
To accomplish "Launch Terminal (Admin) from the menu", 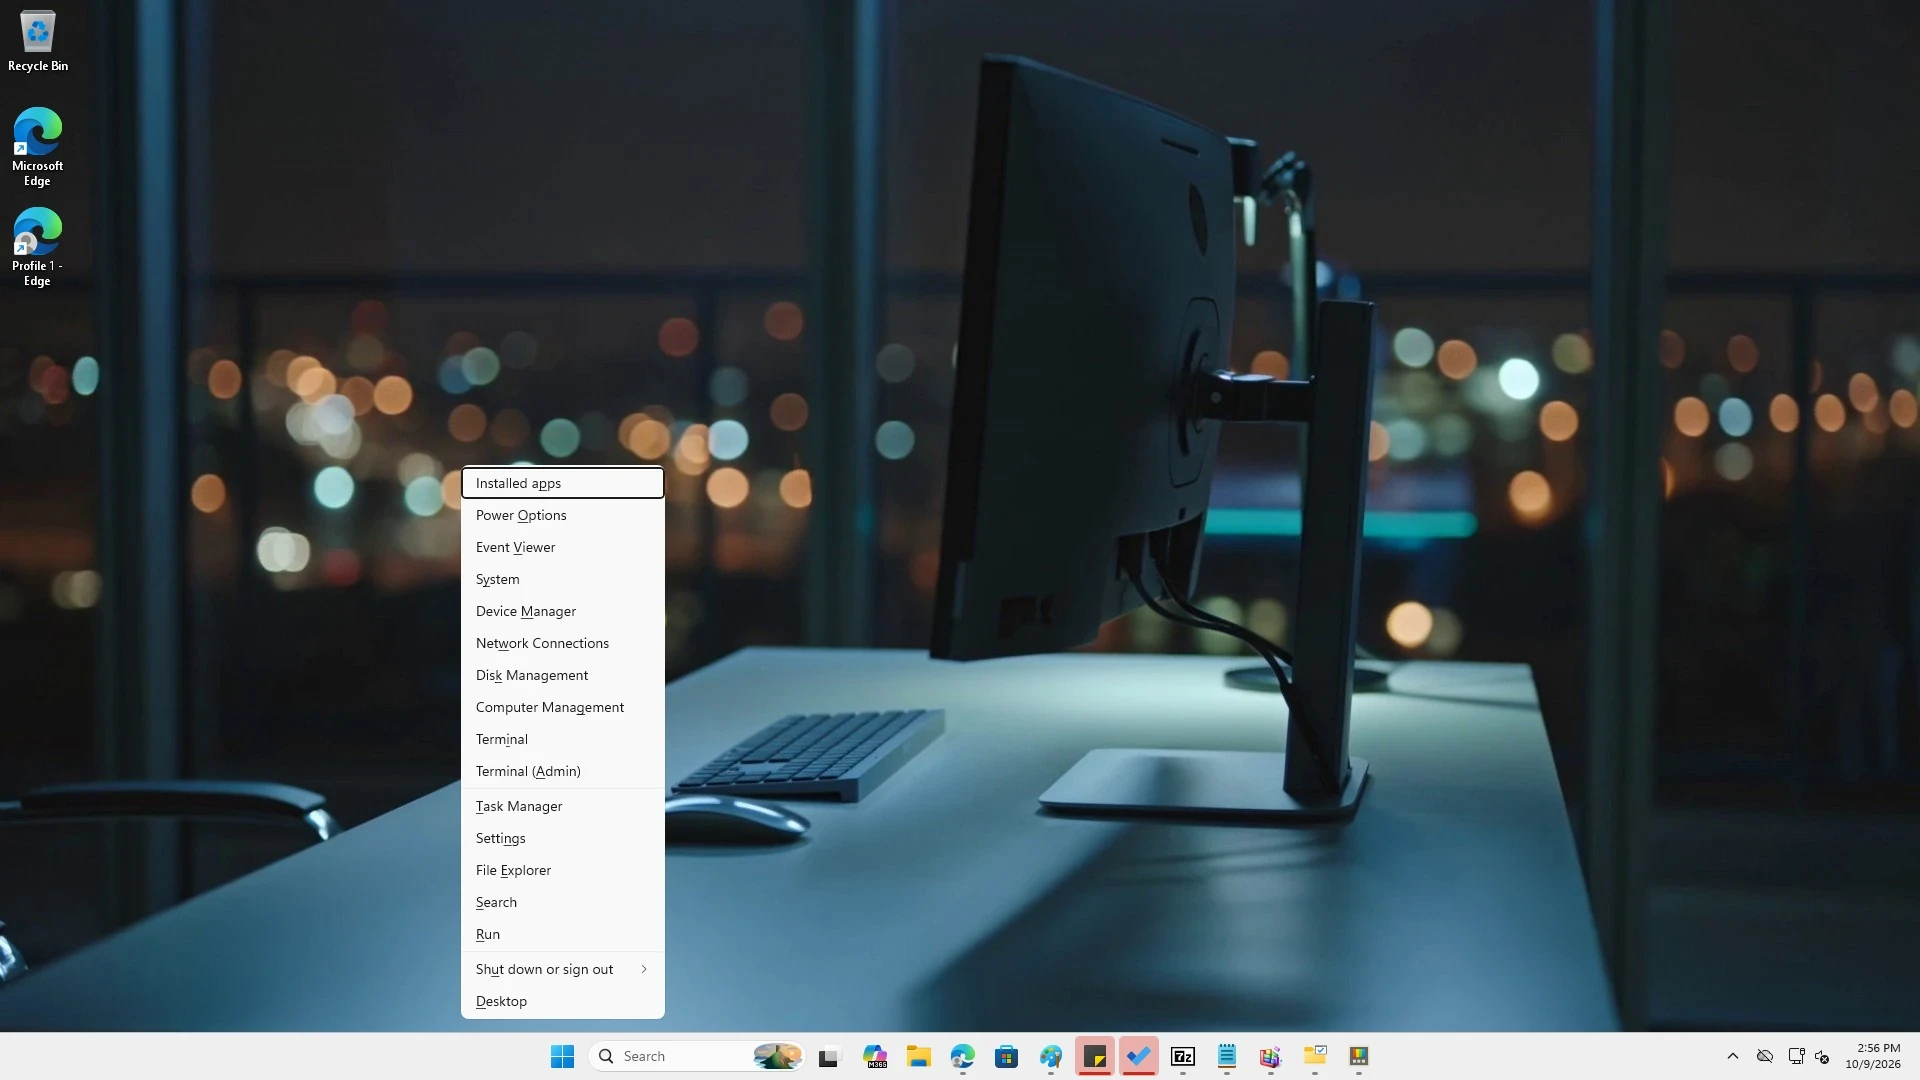I will (x=563, y=771).
